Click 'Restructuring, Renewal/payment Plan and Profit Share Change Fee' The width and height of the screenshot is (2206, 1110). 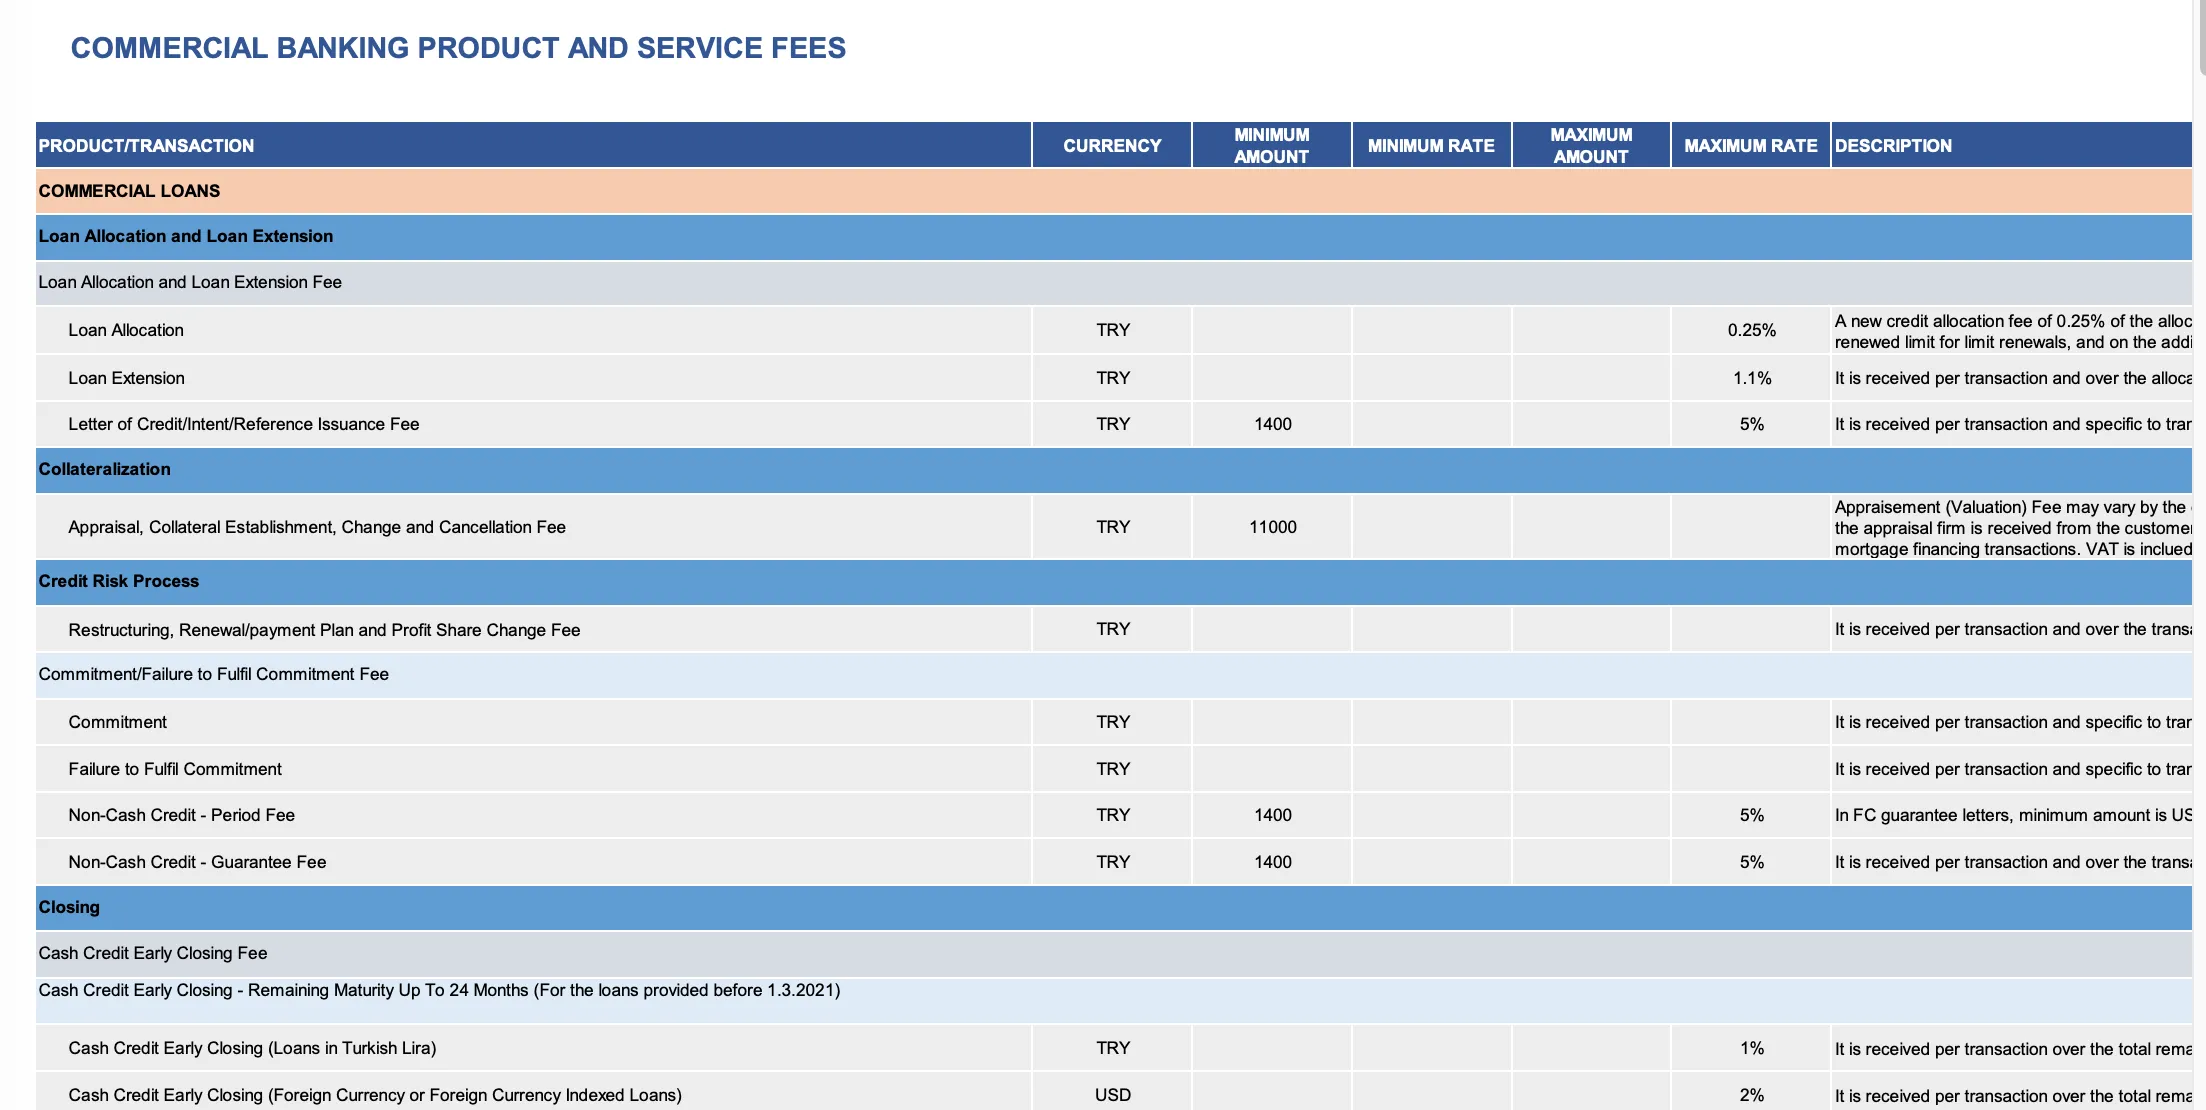point(324,630)
